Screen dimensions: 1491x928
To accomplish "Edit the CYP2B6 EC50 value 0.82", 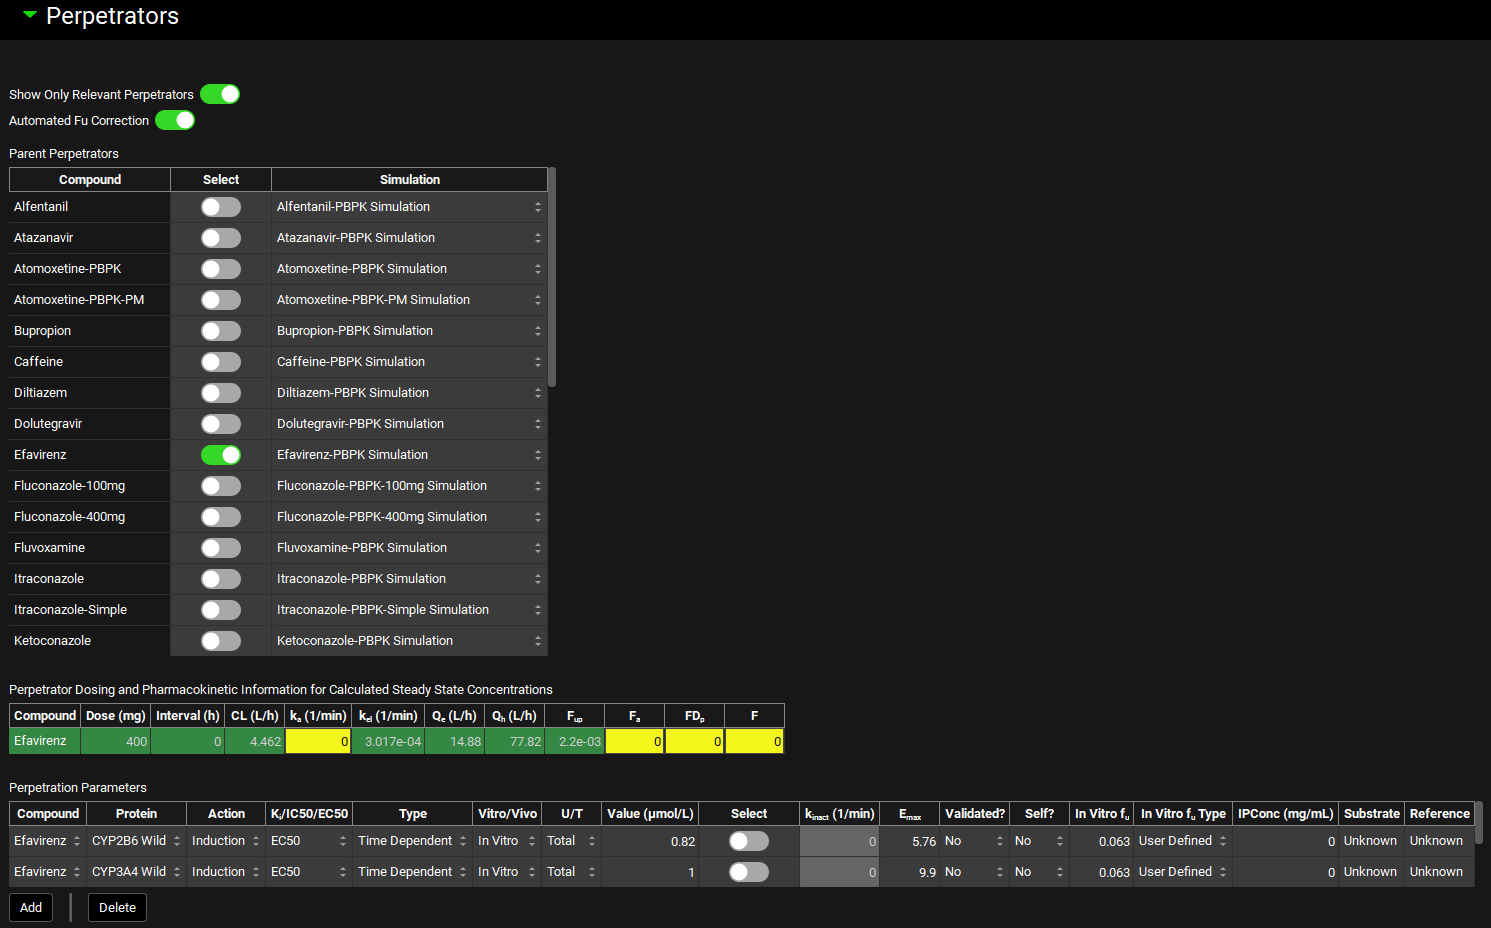I will point(650,841).
